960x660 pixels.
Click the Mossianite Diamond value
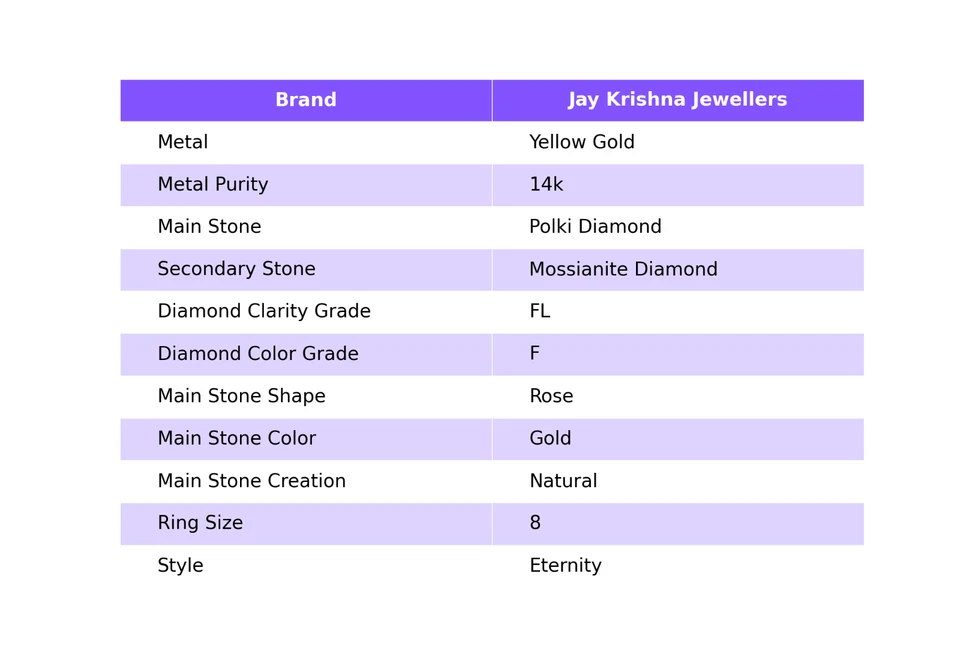(x=623, y=269)
